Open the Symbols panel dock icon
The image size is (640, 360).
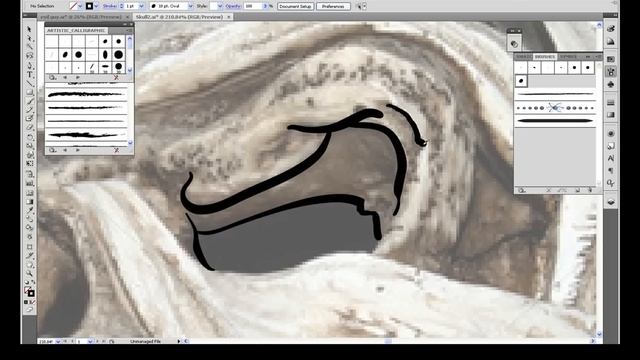point(611,84)
